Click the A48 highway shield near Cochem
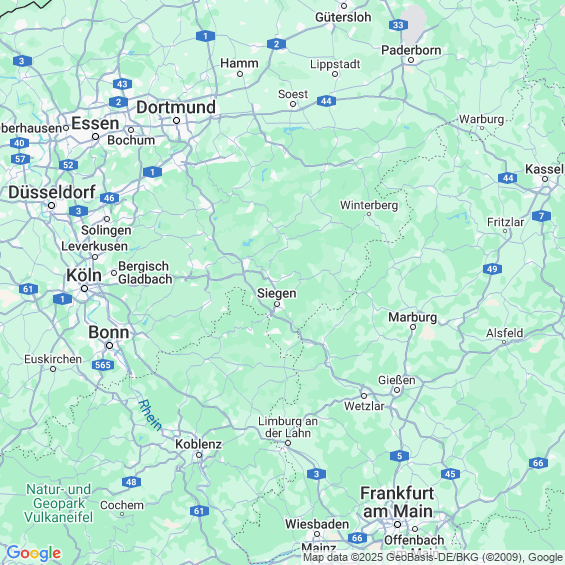This screenshot has height=565, width=565. 131,482
